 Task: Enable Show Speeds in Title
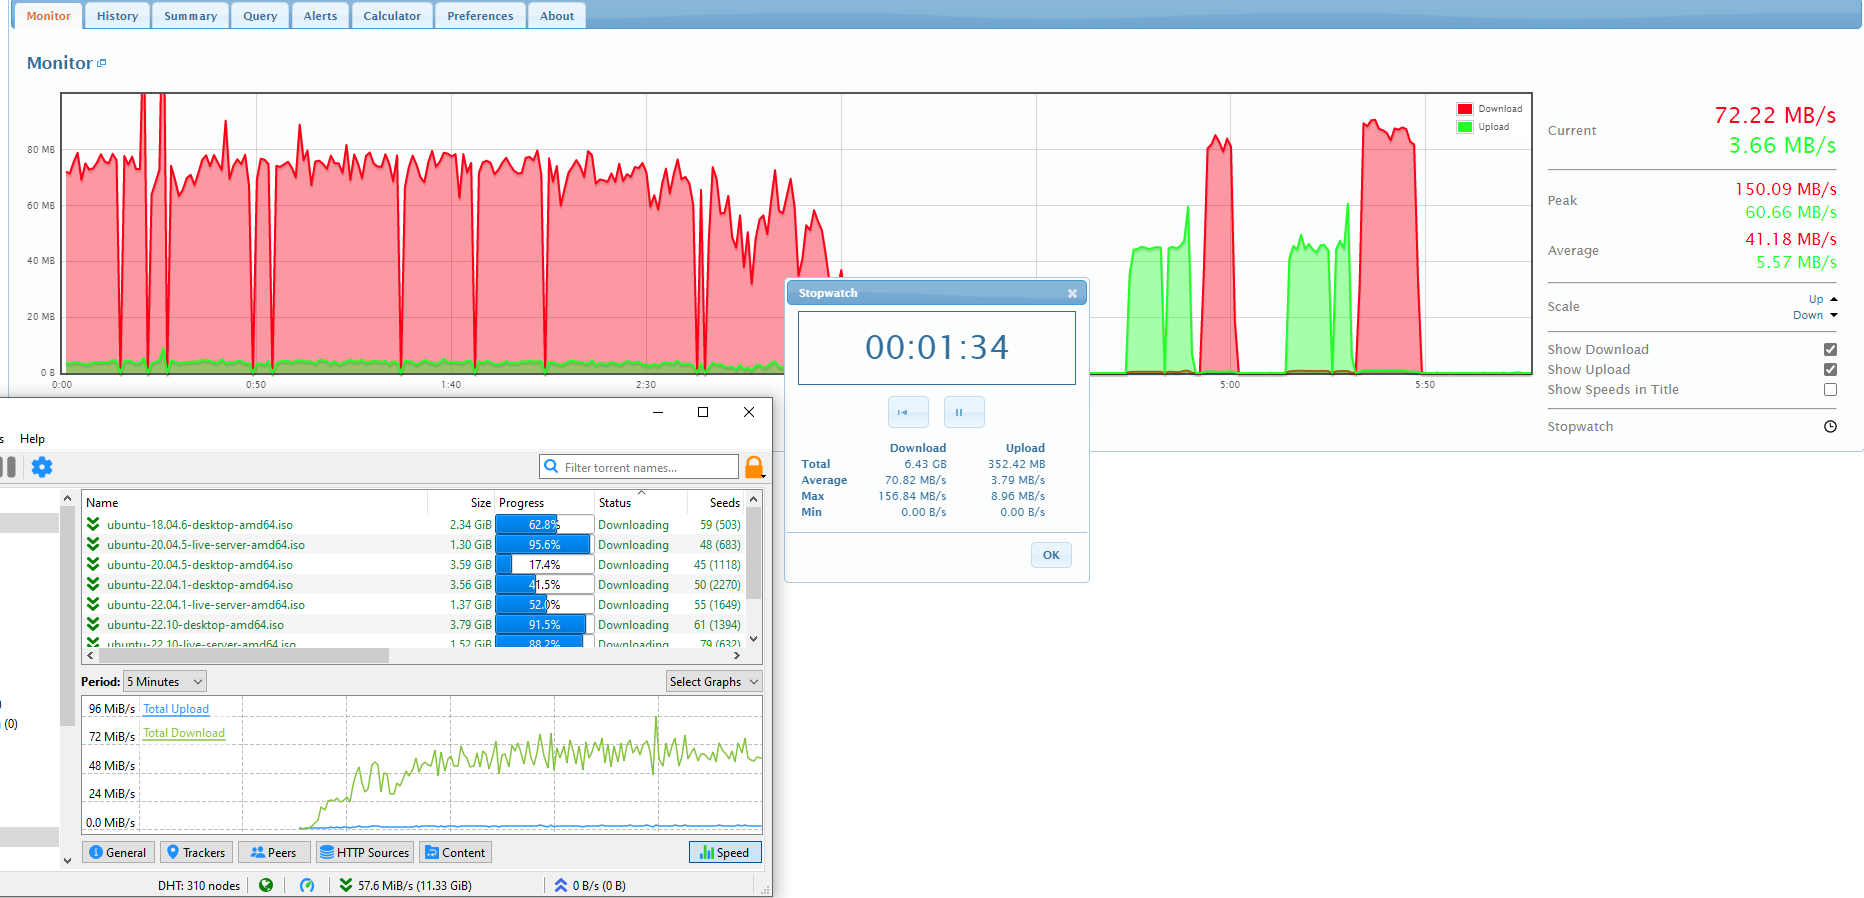click(1830, 390)
